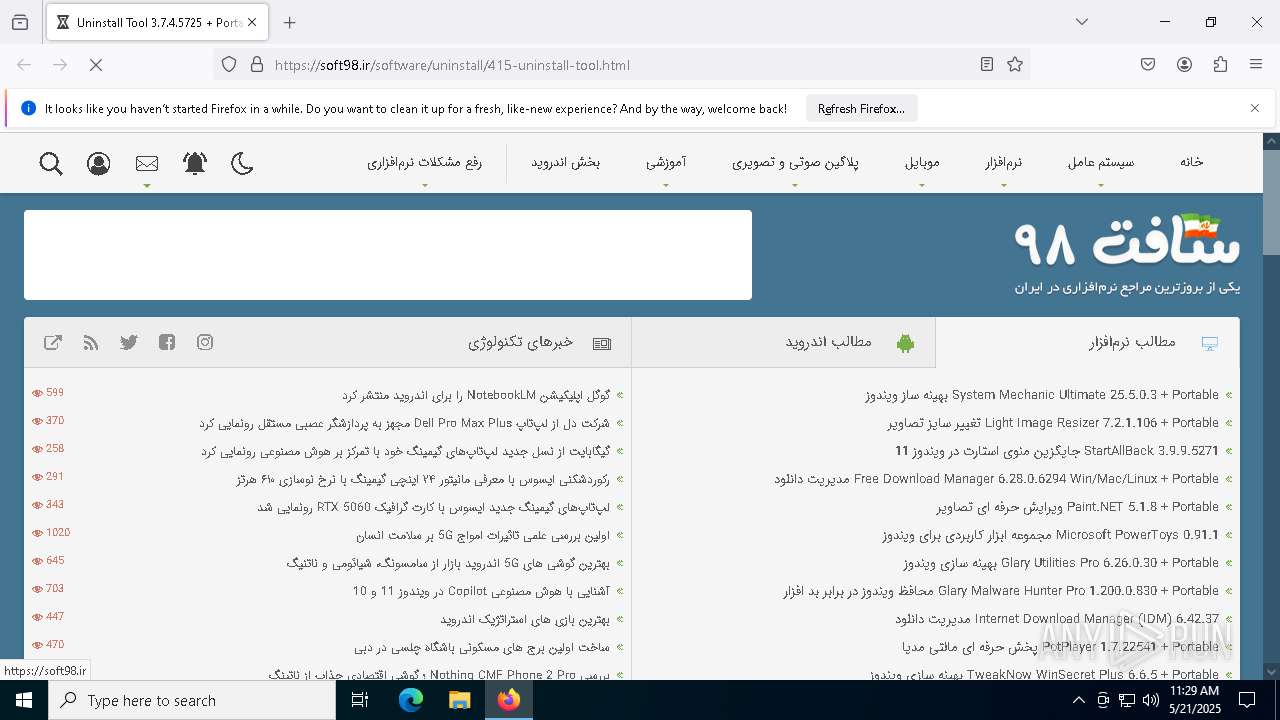Open the خانه menu item
Image resolution: width=1280 pixels, height=720 pixels.
(x=1191, y=162)
